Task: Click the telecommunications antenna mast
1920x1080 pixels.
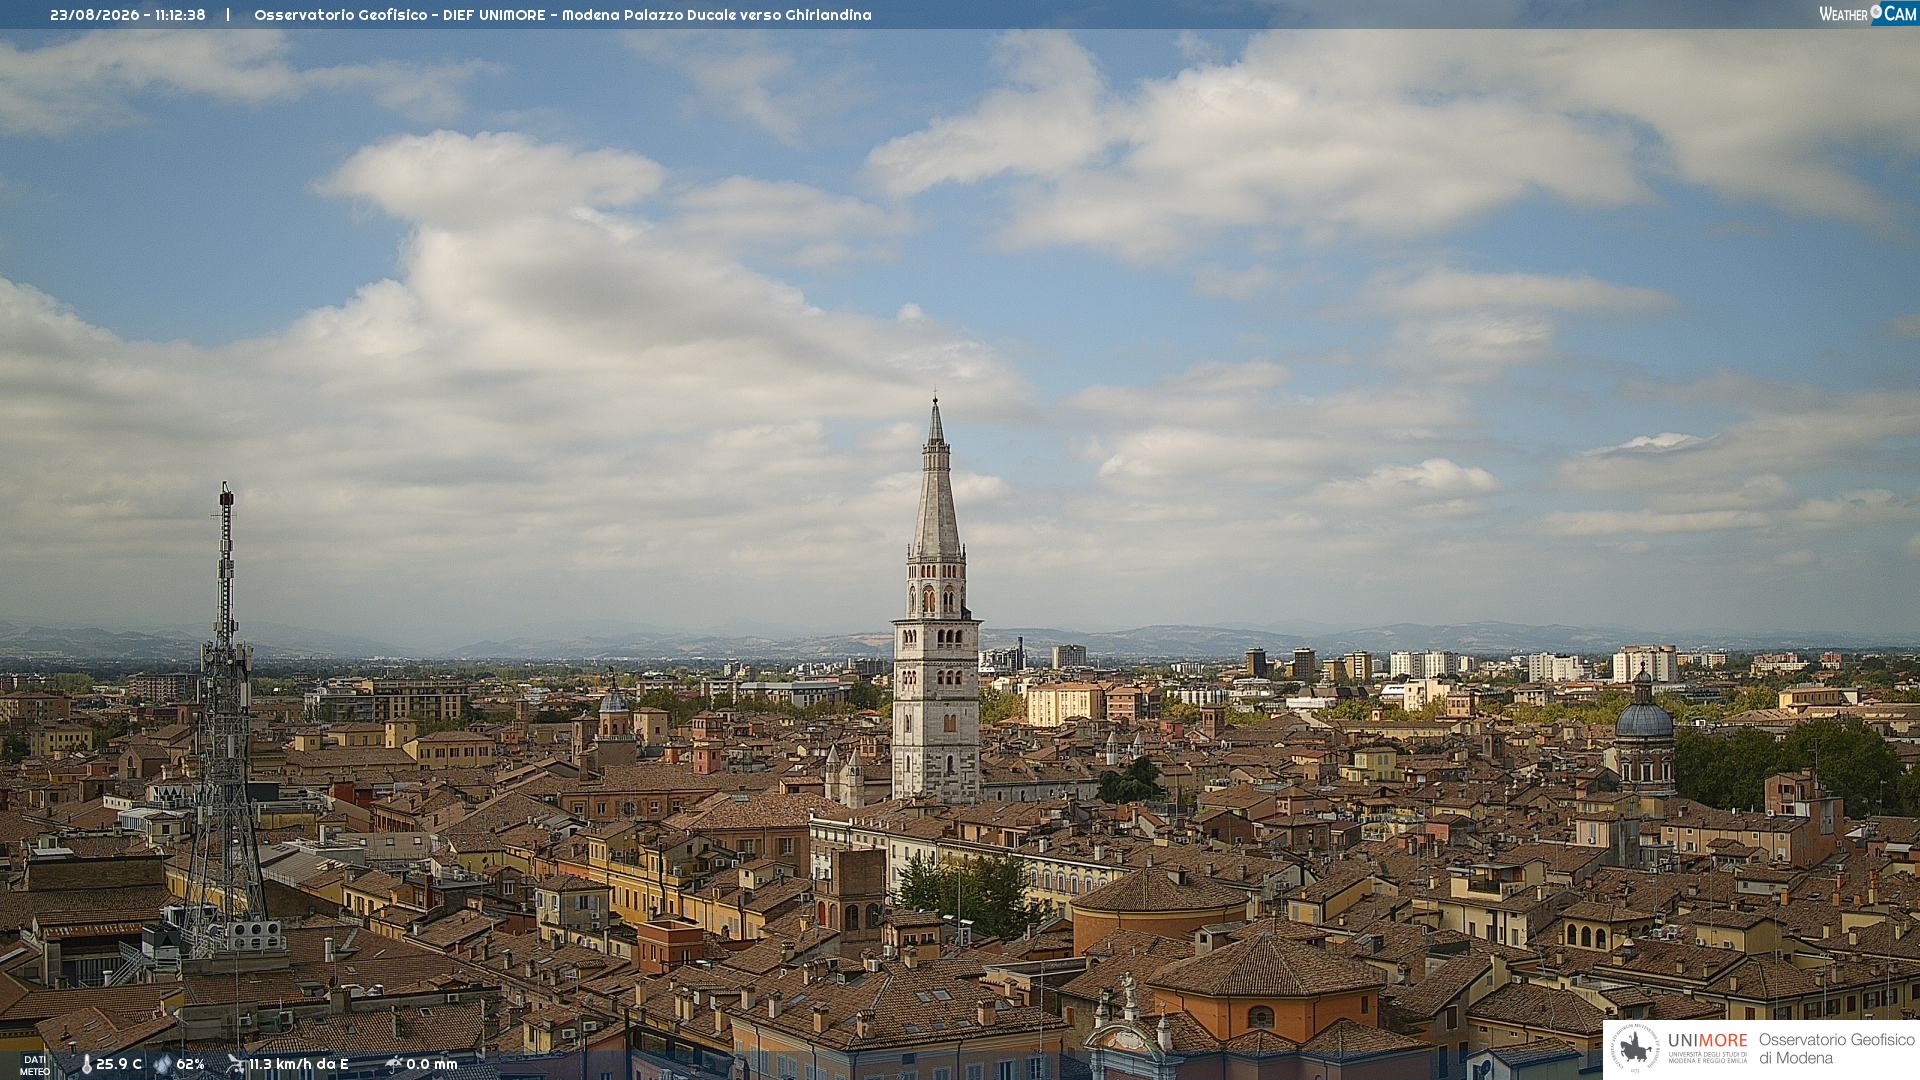Action: pyautogui.click(x=226, y=720)
